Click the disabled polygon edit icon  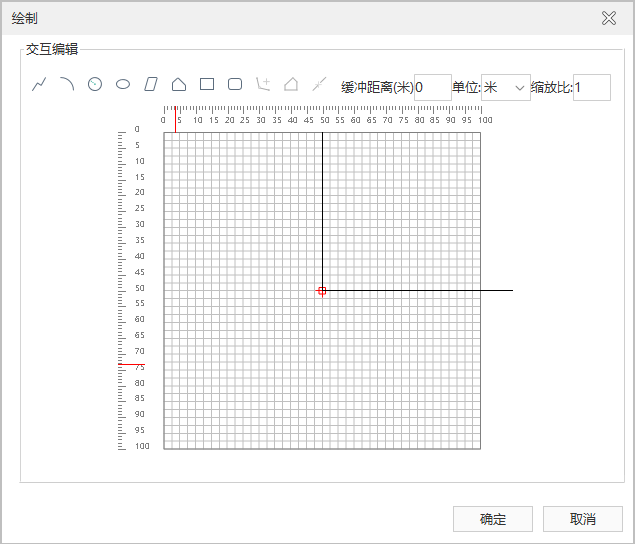(x=291, y=85)
